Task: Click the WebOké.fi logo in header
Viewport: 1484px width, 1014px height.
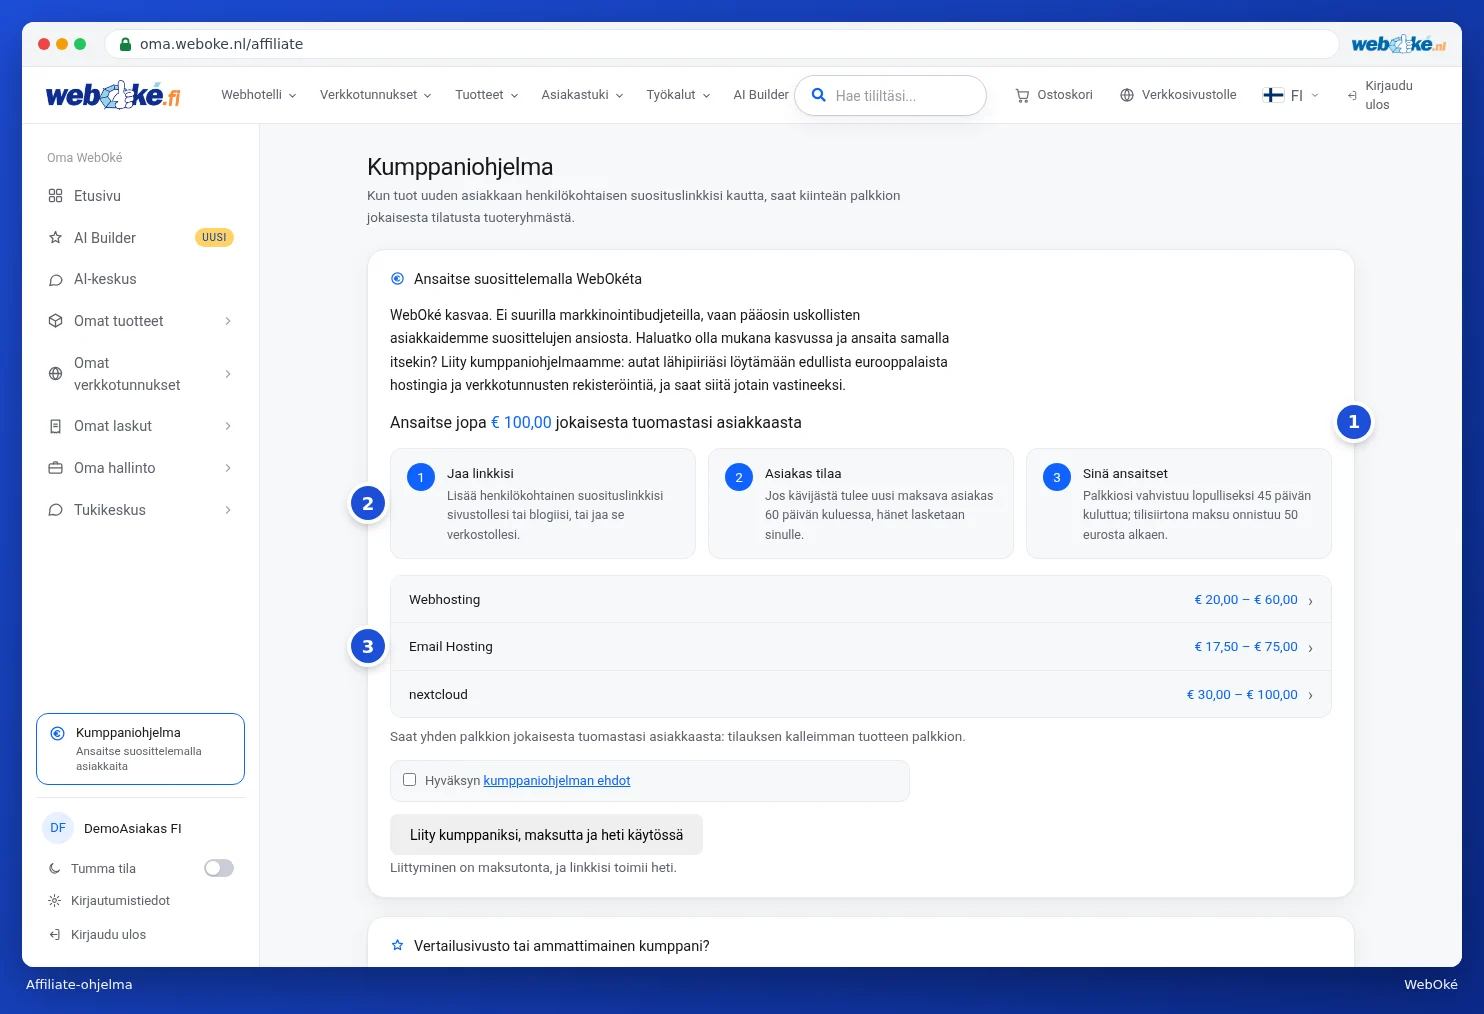Action: tap(113, 95)
